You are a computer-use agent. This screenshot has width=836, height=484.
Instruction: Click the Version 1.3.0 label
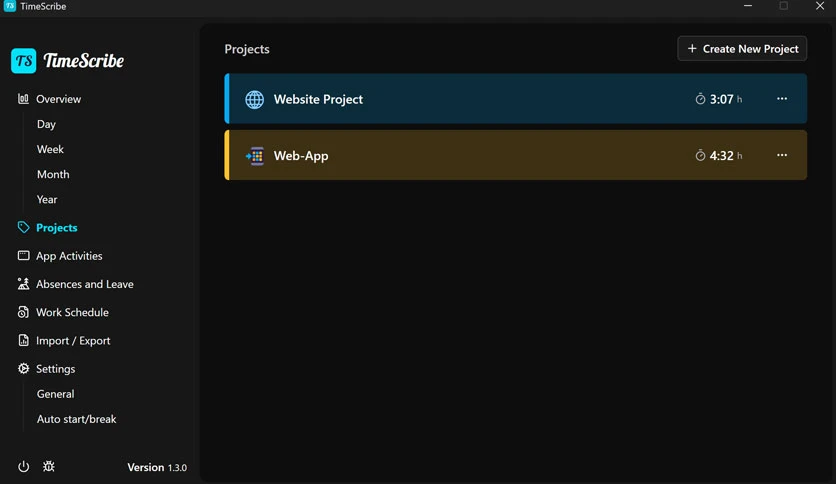coord(157,467)
